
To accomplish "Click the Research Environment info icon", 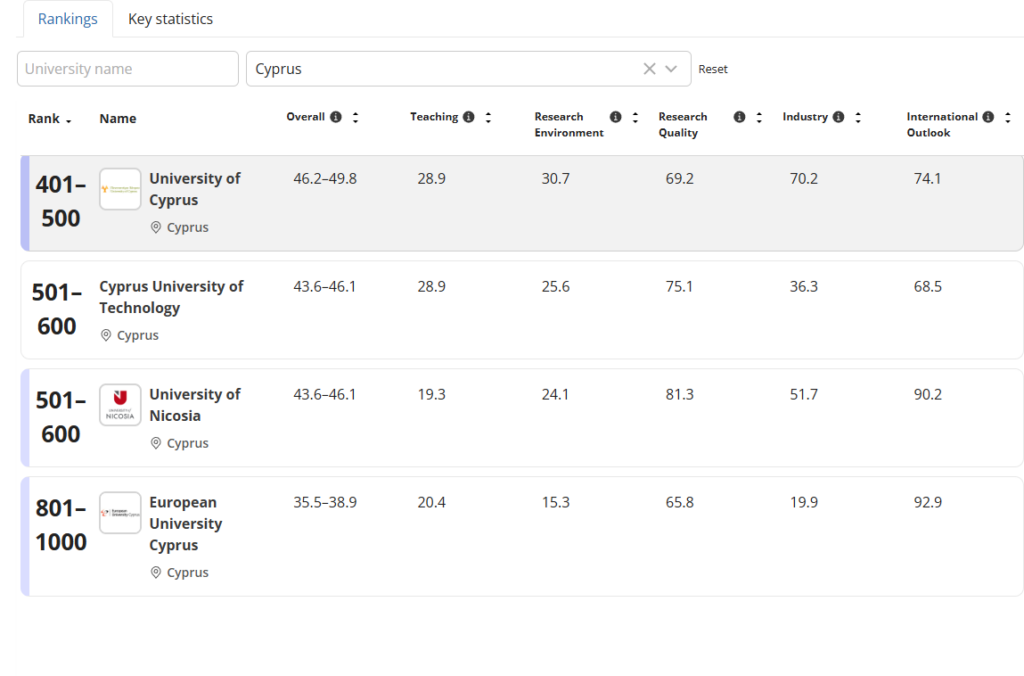I will [616, 117].
